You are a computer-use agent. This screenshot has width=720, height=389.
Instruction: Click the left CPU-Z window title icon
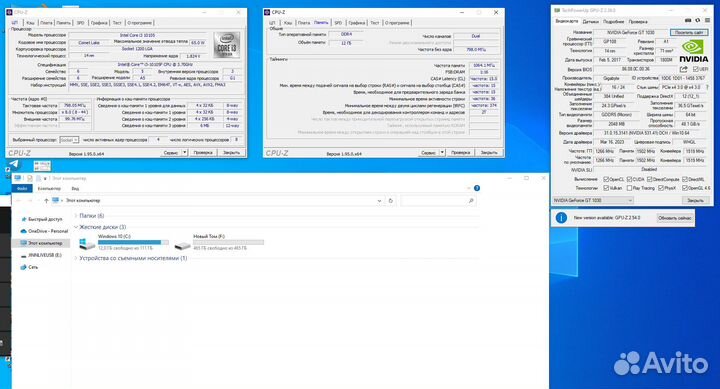[x=9, y=12]
